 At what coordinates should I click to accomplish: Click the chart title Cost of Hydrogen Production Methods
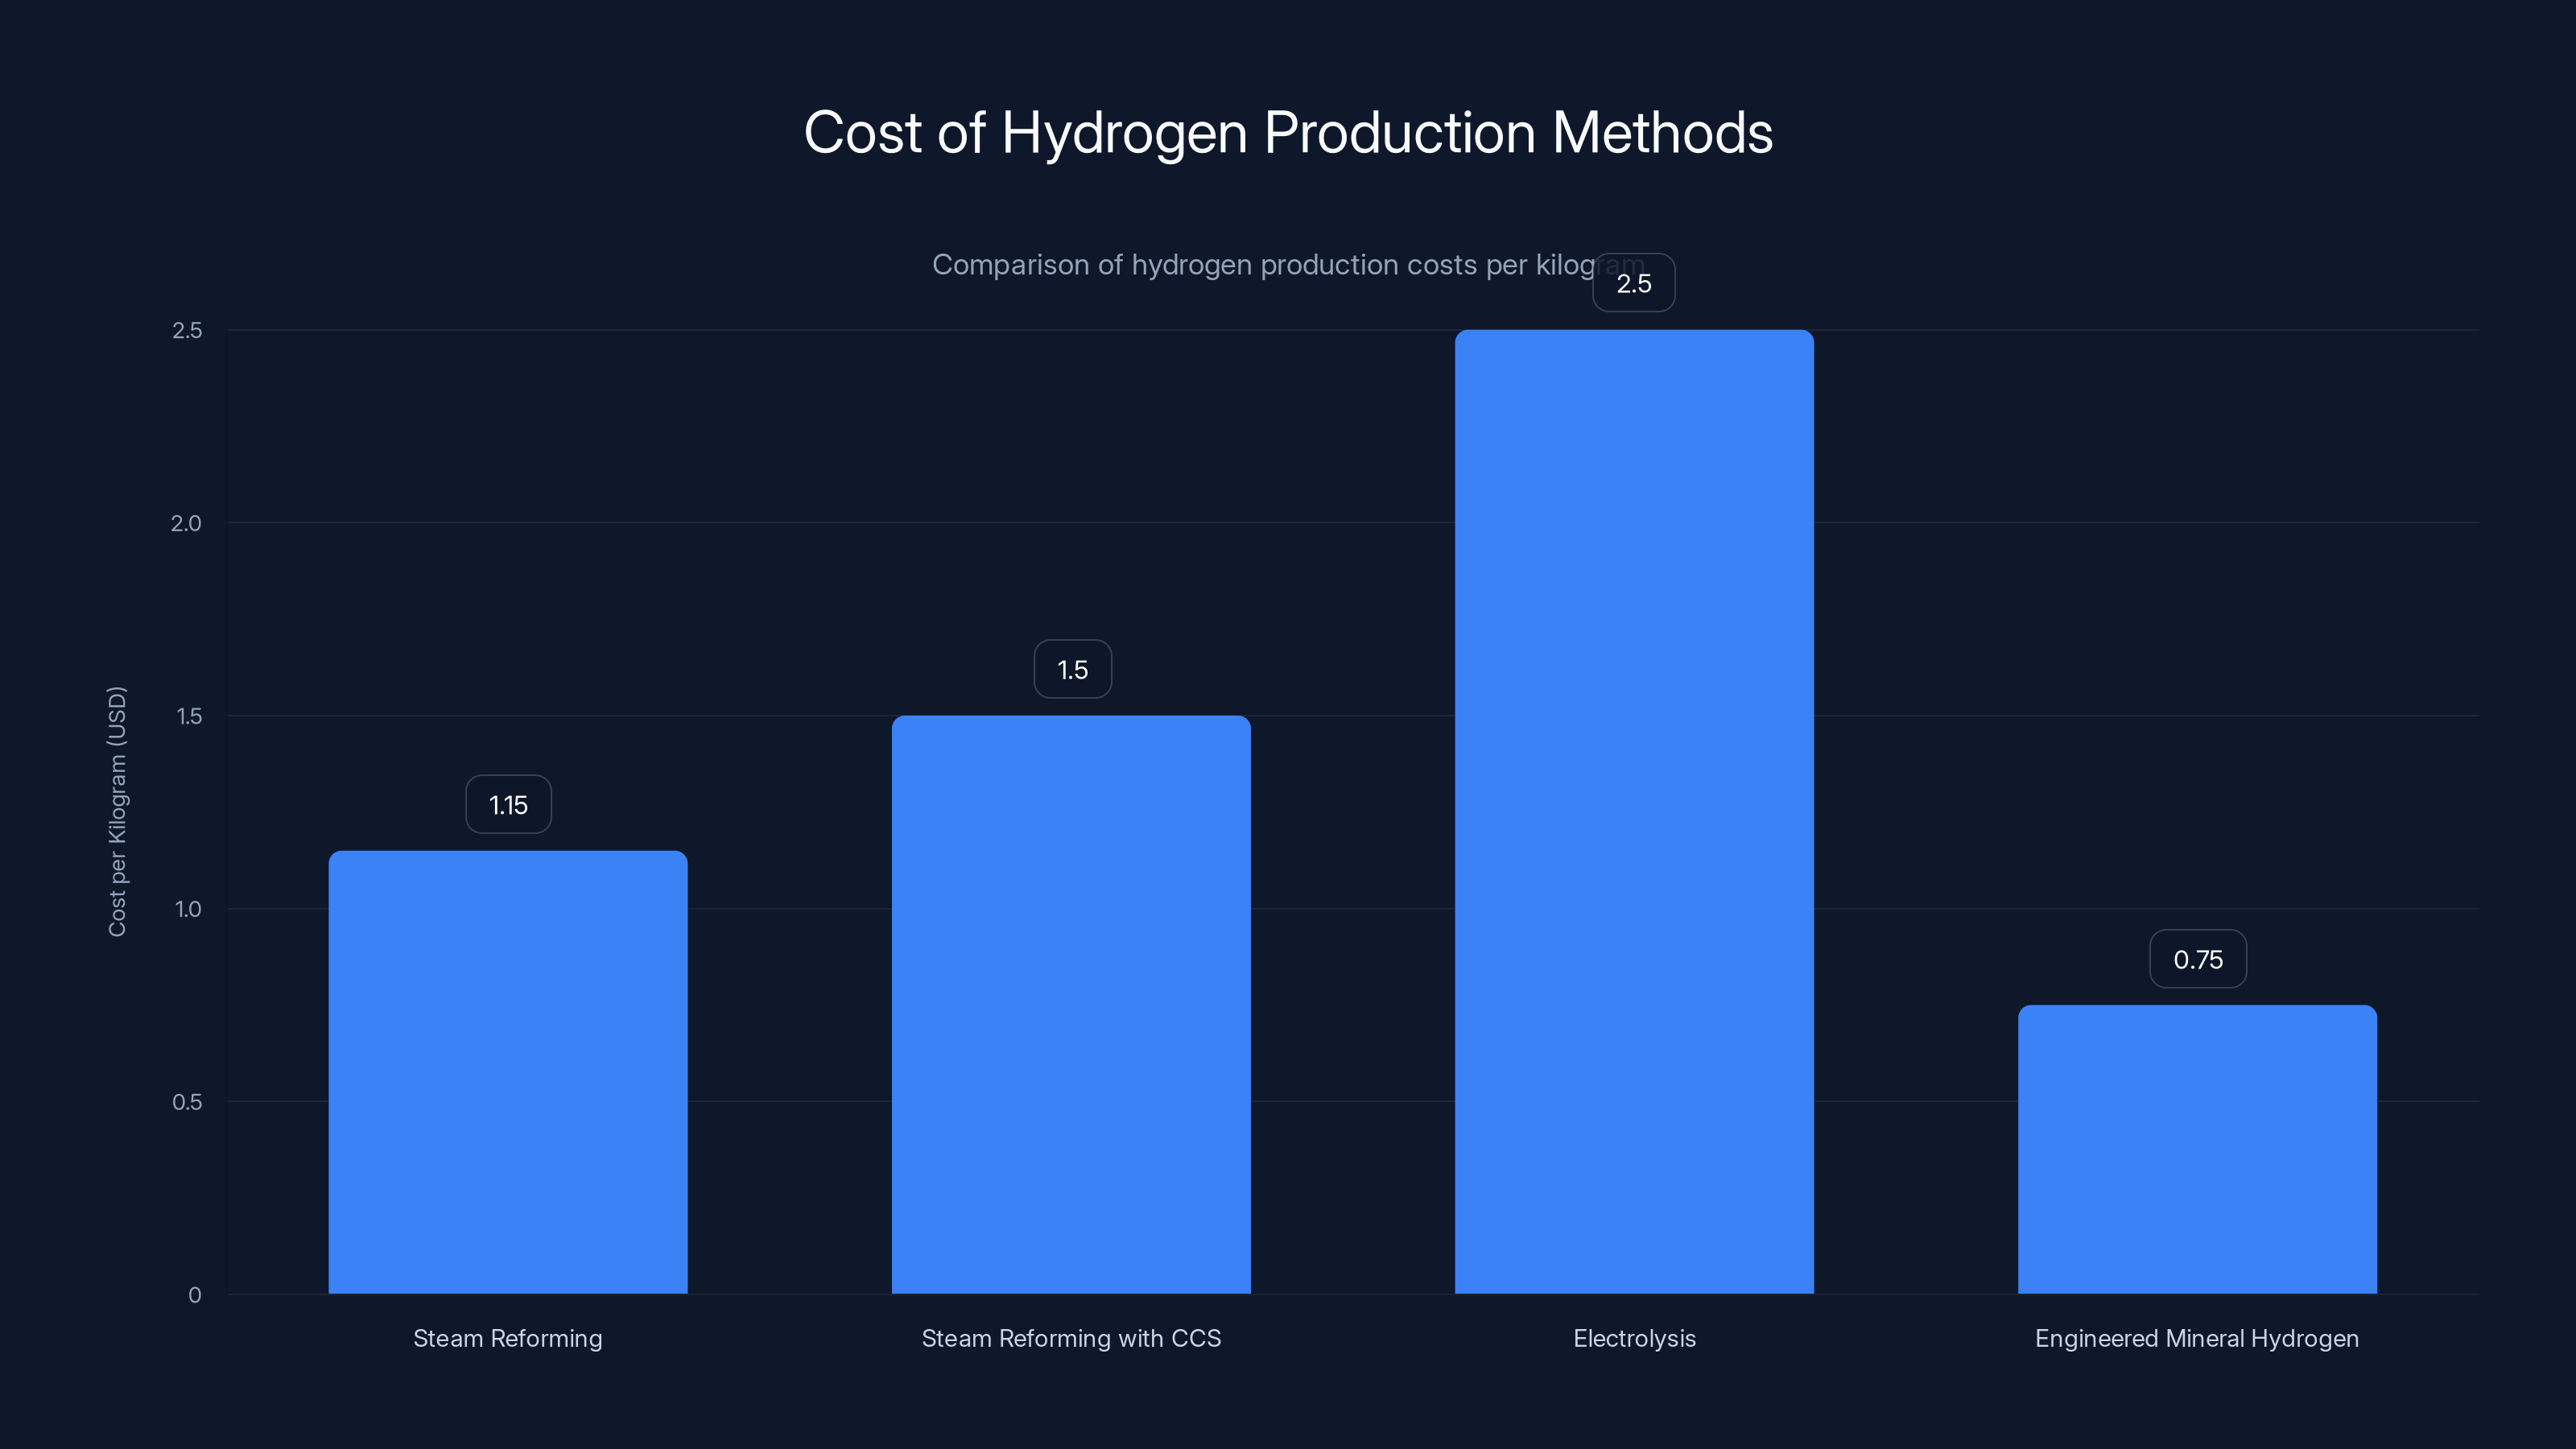click(1288, 131)
